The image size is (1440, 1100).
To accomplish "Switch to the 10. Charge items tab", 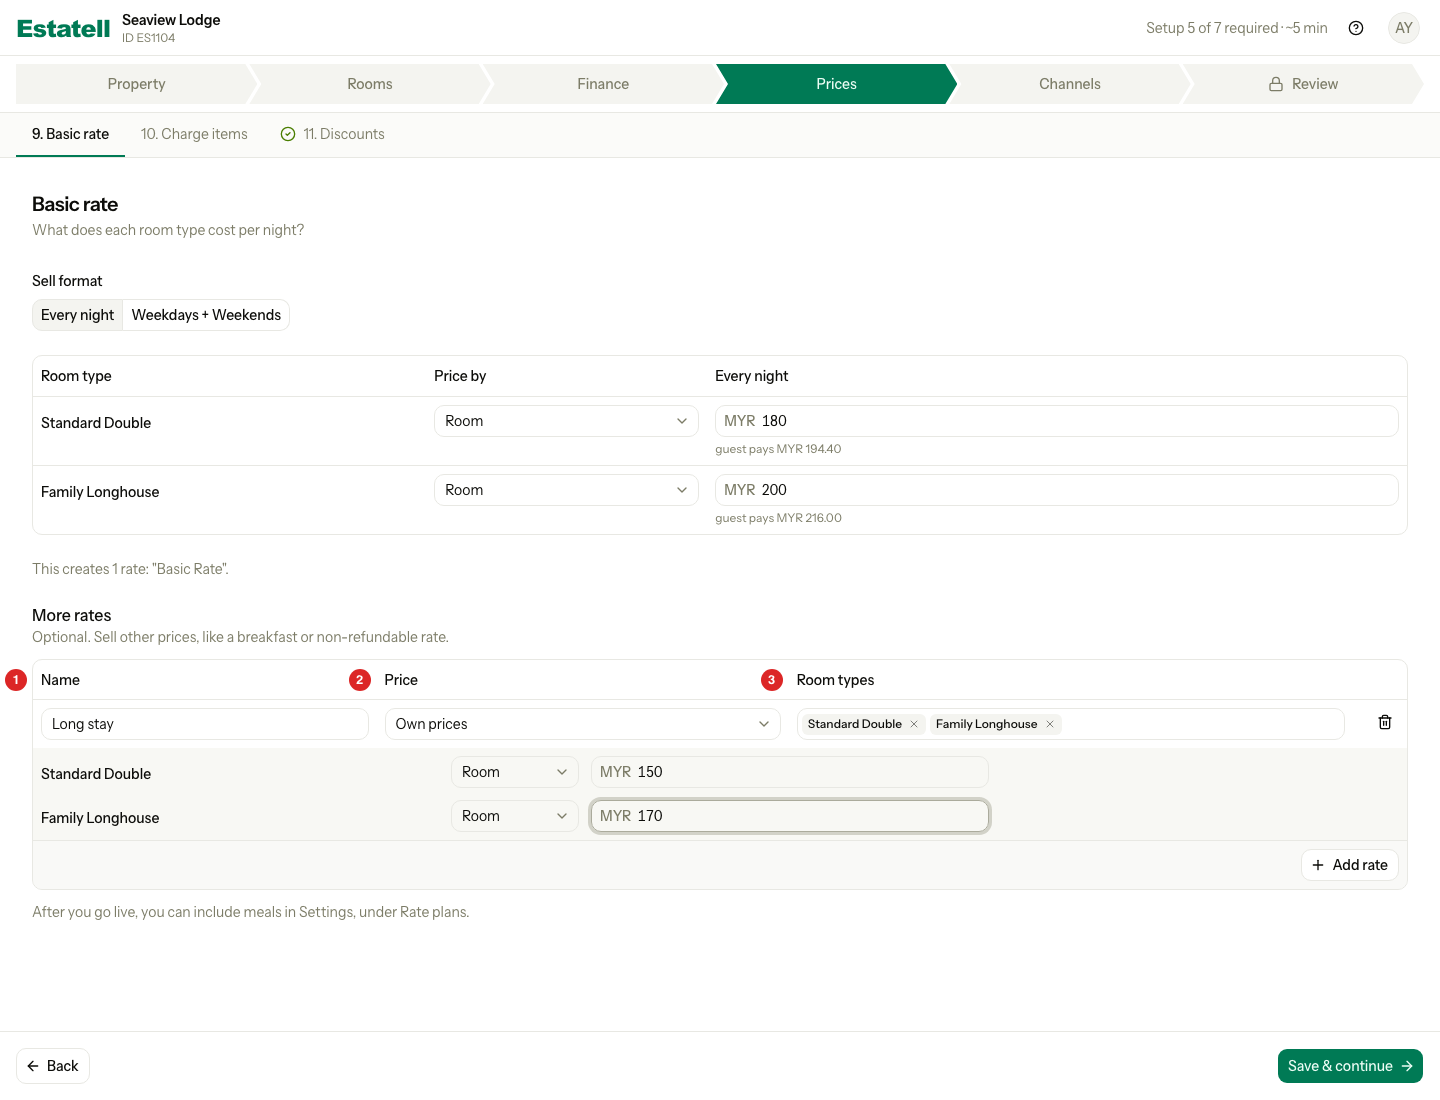I will coord(194,134).
